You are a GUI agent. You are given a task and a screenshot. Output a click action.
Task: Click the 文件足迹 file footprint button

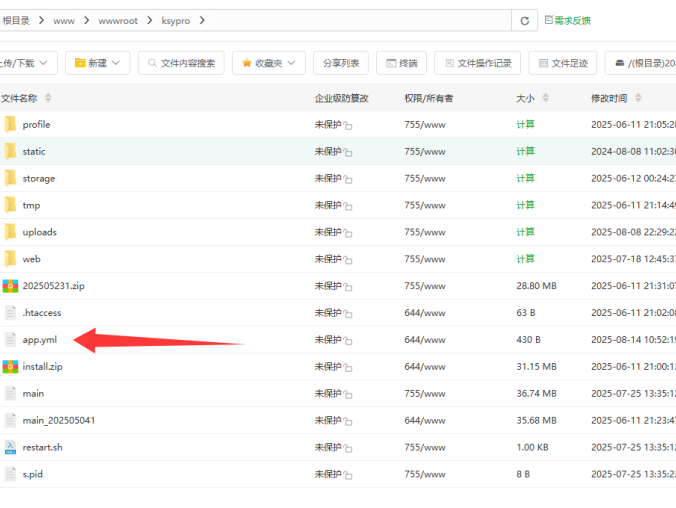562,63
